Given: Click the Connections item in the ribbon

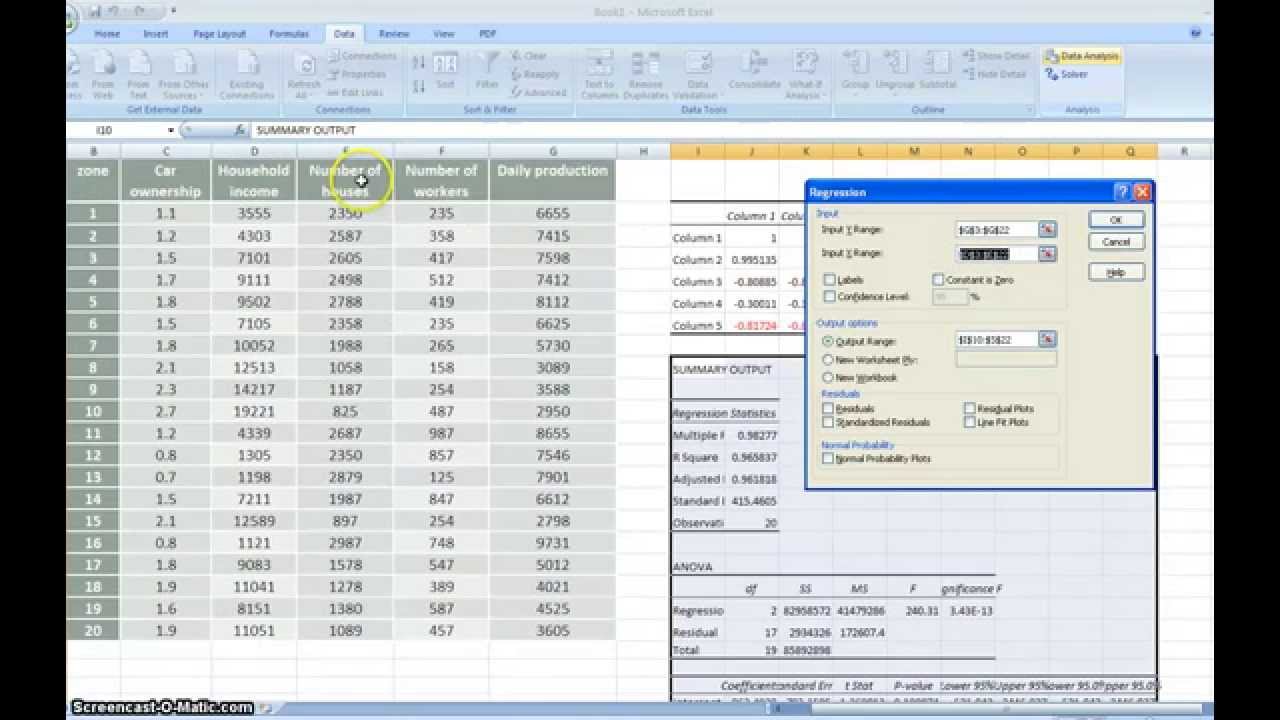Looking at the screenshot, I should 361,56.
